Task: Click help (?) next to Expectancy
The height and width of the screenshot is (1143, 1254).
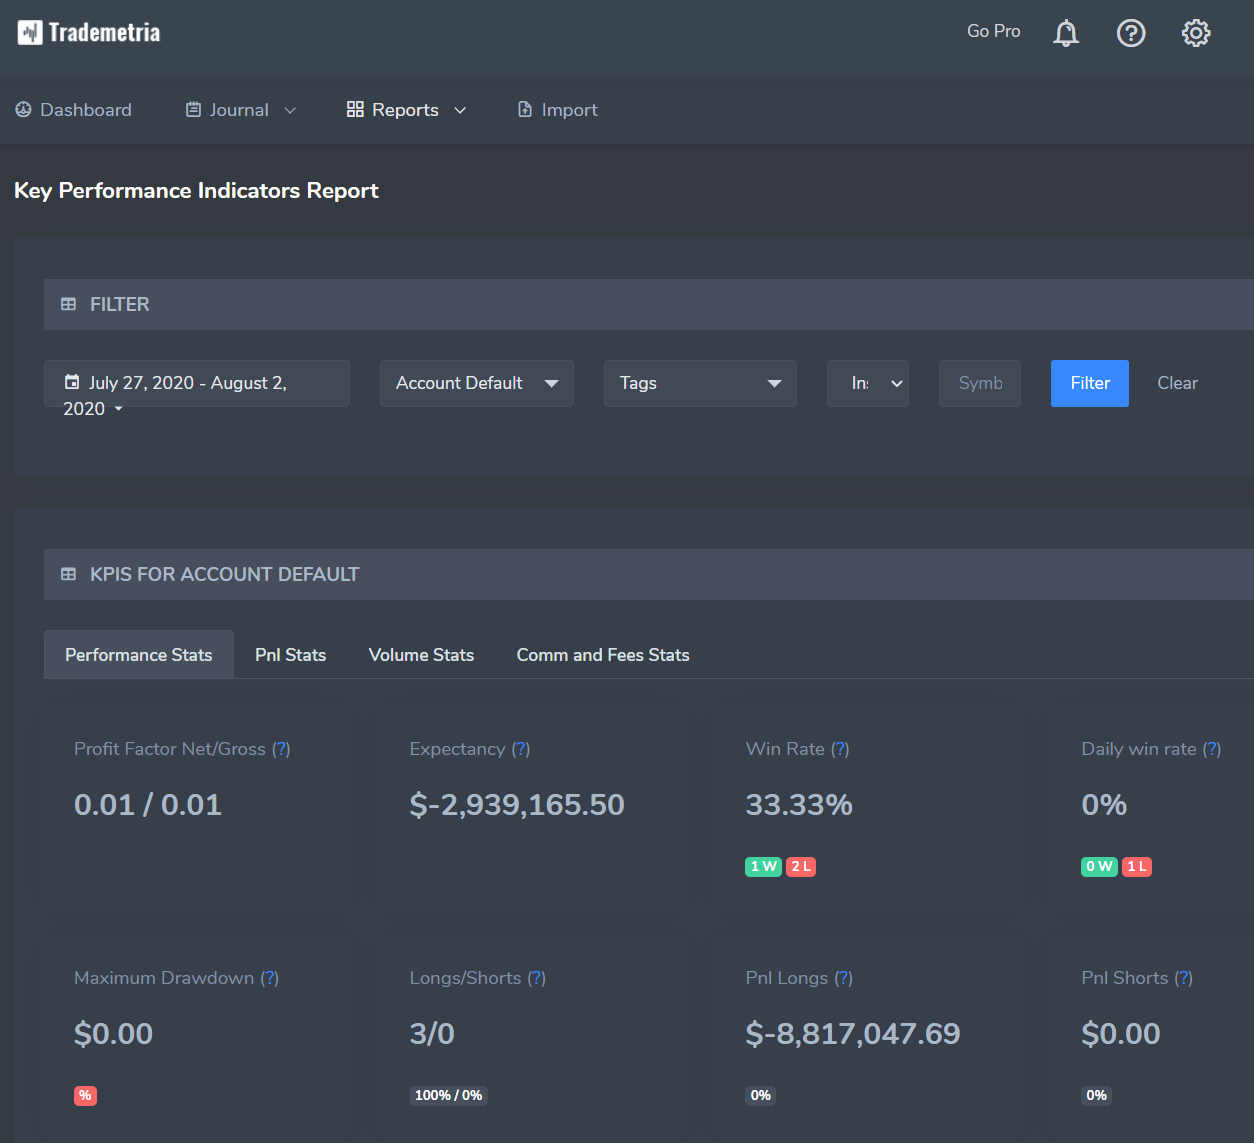Action: pos(521,749)
